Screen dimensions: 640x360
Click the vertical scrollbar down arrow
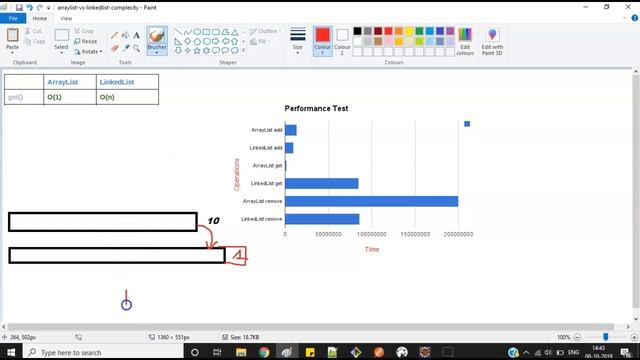coord(636,319)
